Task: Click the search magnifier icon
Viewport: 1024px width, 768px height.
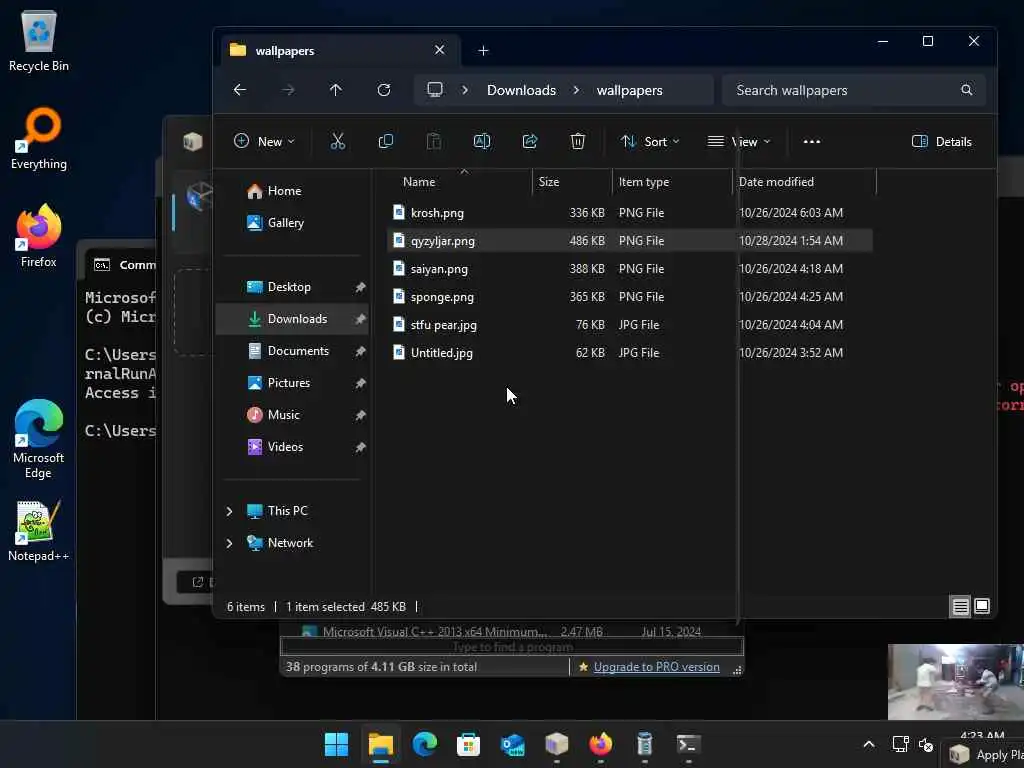Action: (x=967, y=90)
